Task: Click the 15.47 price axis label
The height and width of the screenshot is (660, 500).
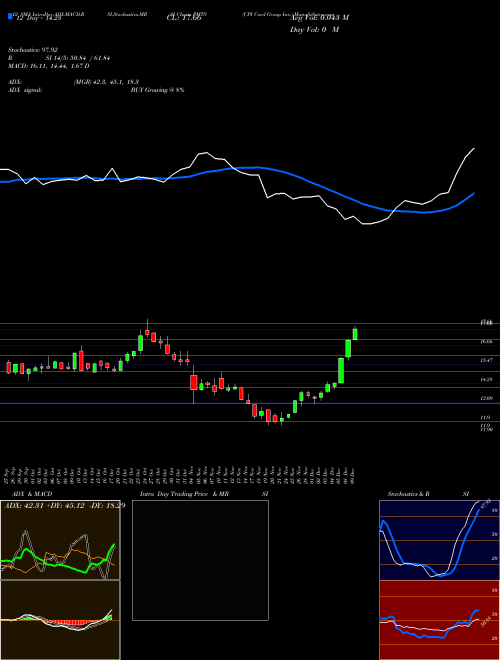Action: 487,361
